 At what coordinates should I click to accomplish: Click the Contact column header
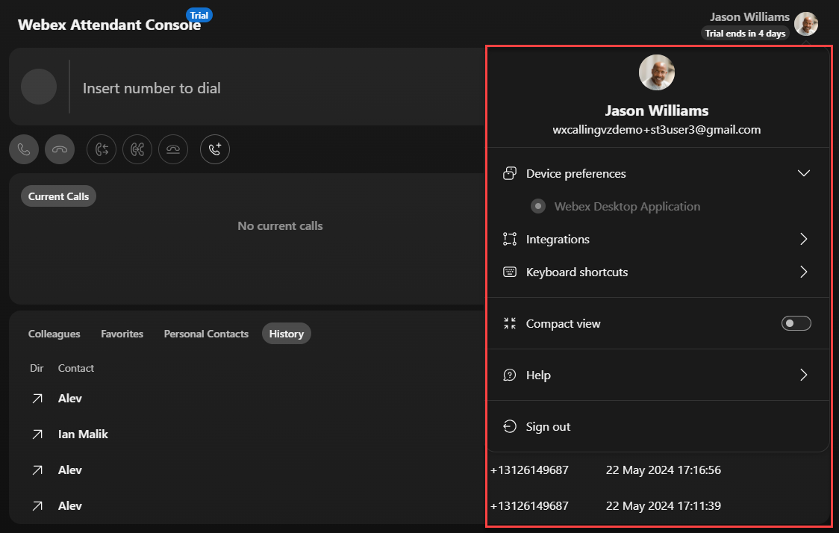(76, 368)
